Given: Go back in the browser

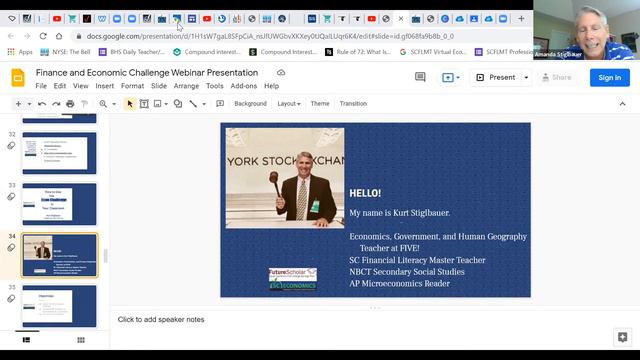Looking at the screenshot, I should pyautogui.click(x=11, y=36).
